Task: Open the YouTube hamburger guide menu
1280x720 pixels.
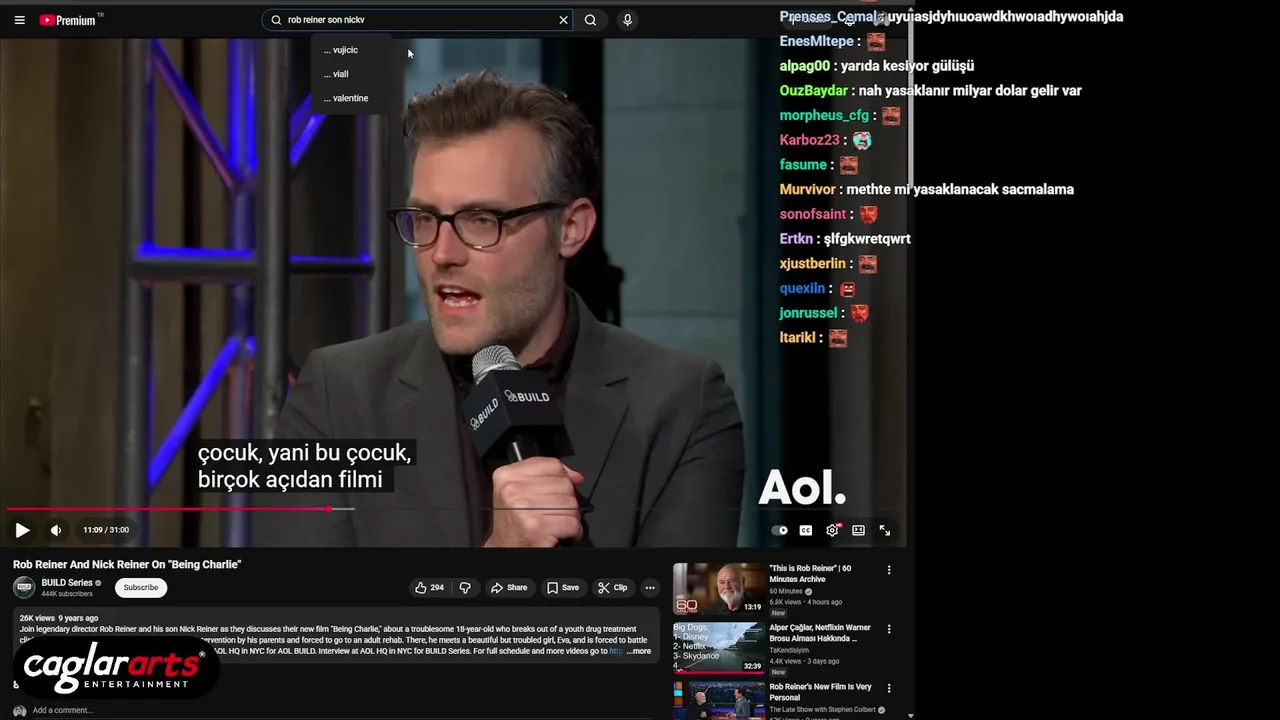Action: [19, 20]
